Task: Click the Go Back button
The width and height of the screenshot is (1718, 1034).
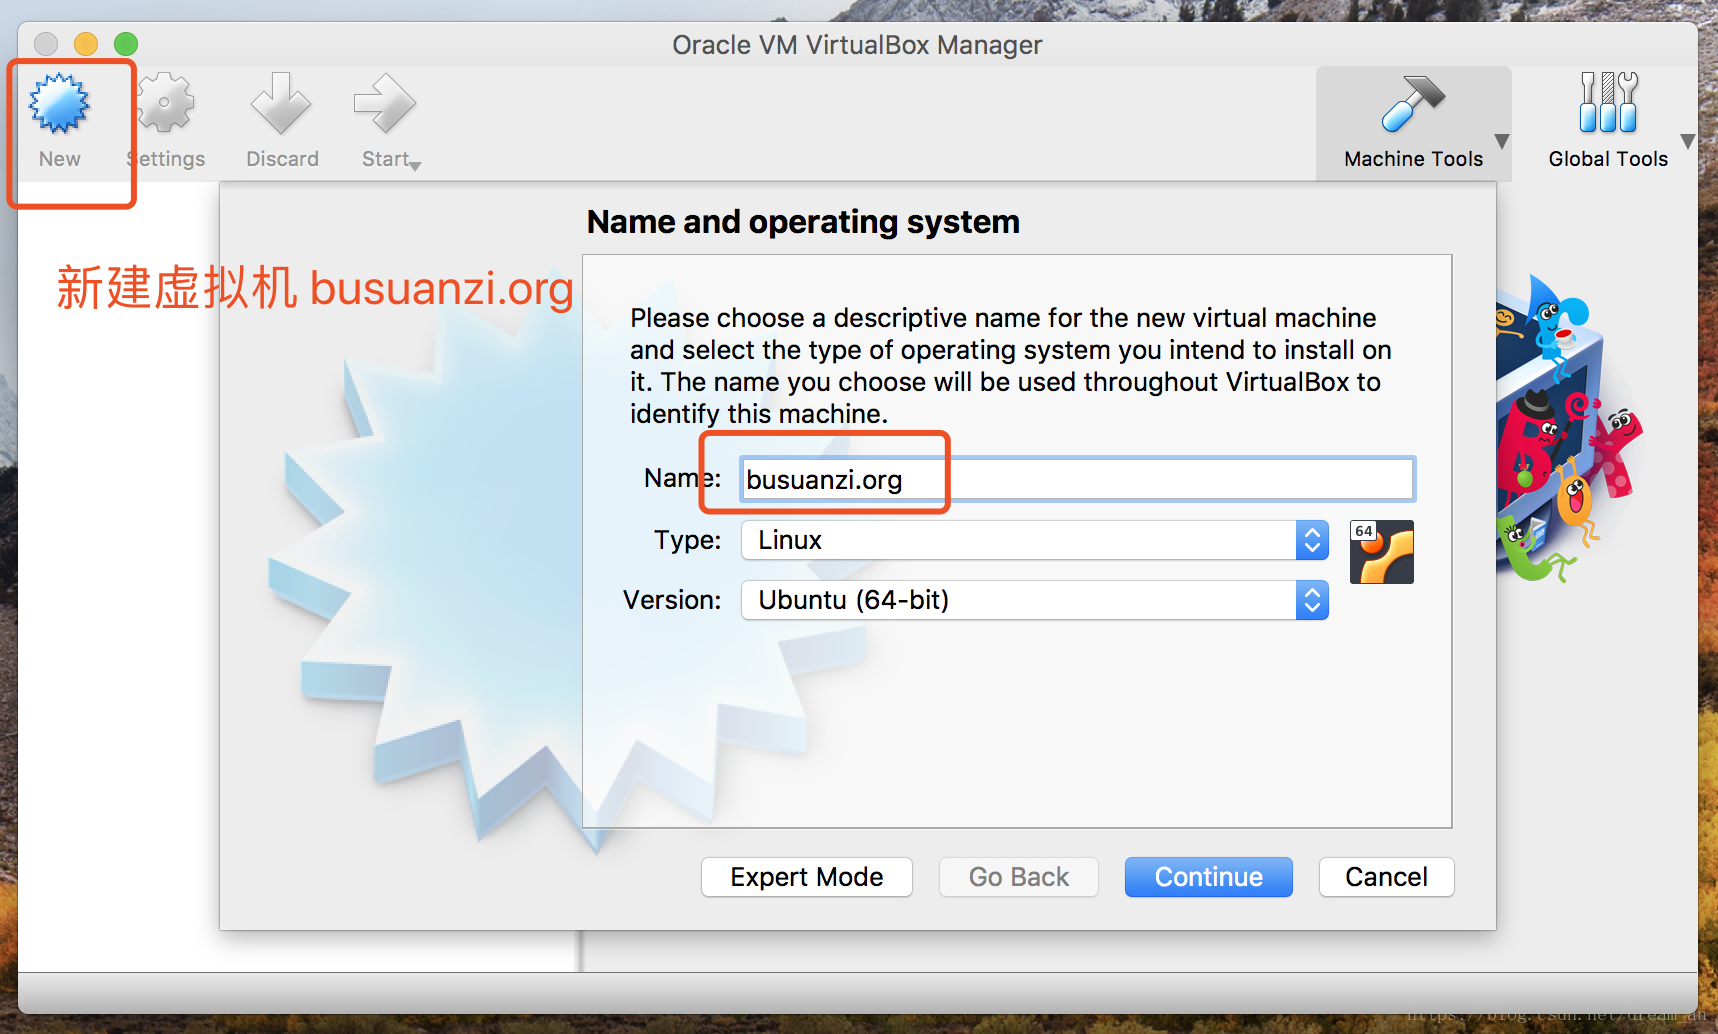Action: pyautogui.click(x=1019, y=877)
